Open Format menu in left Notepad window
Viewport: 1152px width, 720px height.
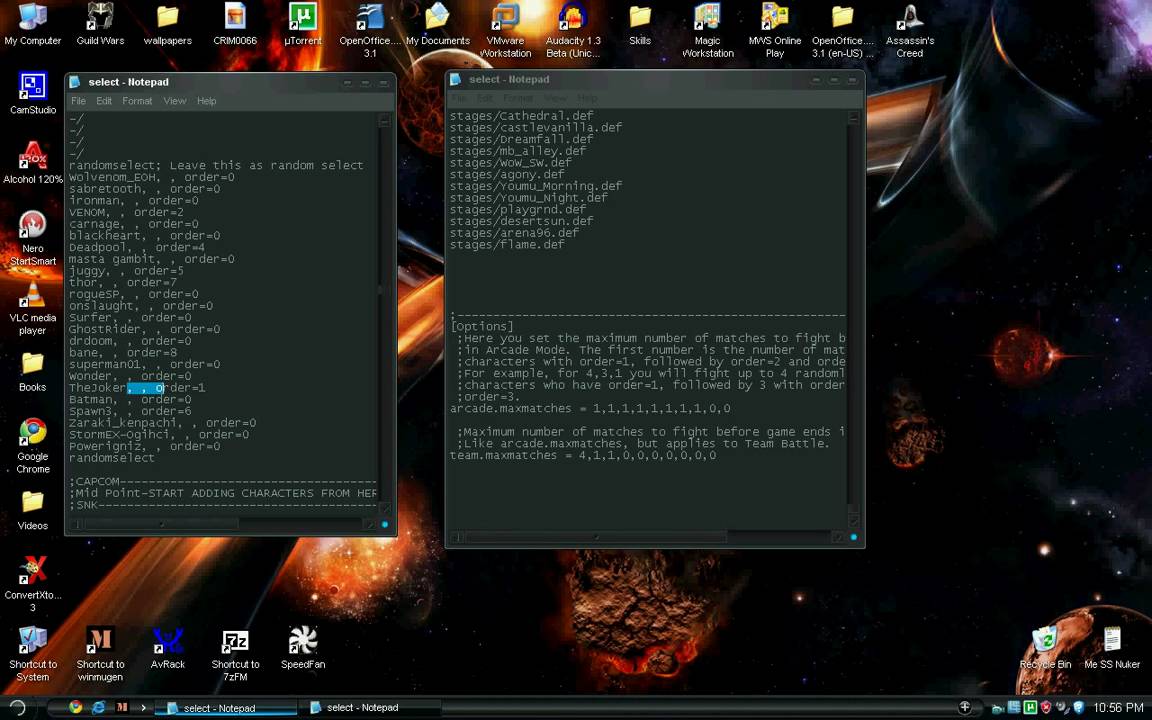tap(137, 101)
